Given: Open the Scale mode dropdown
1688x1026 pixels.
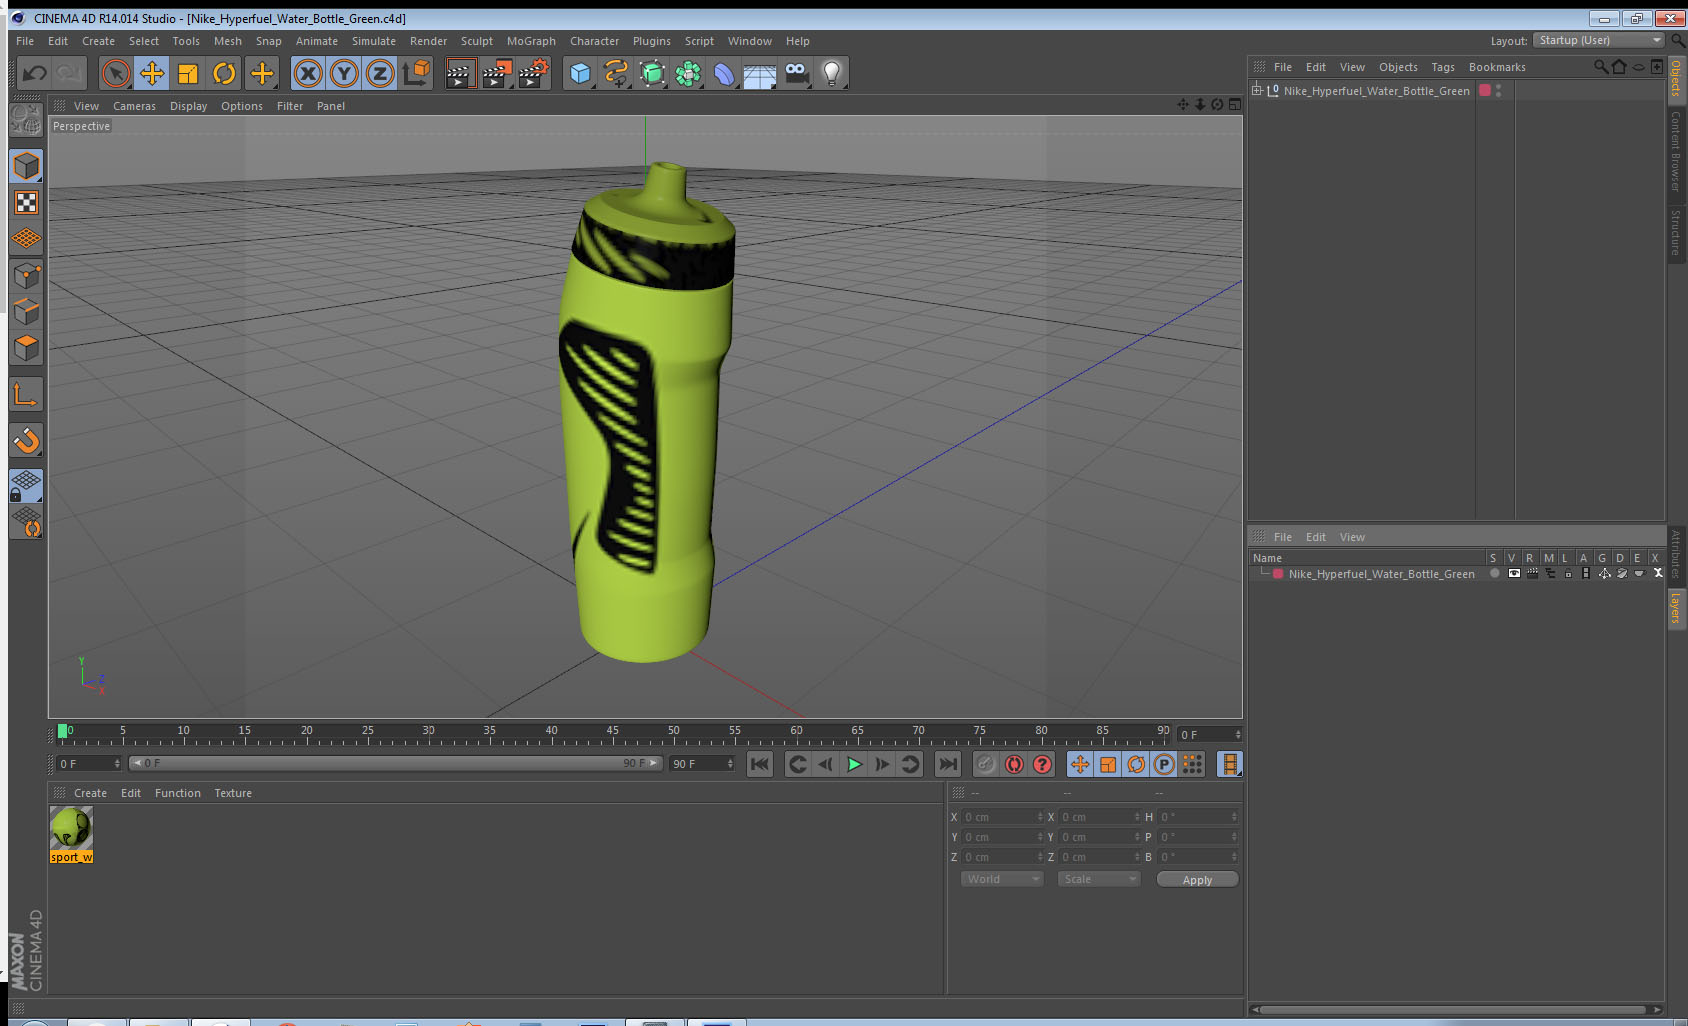Looking at the screenshot, I should [x=1099, y=879].
